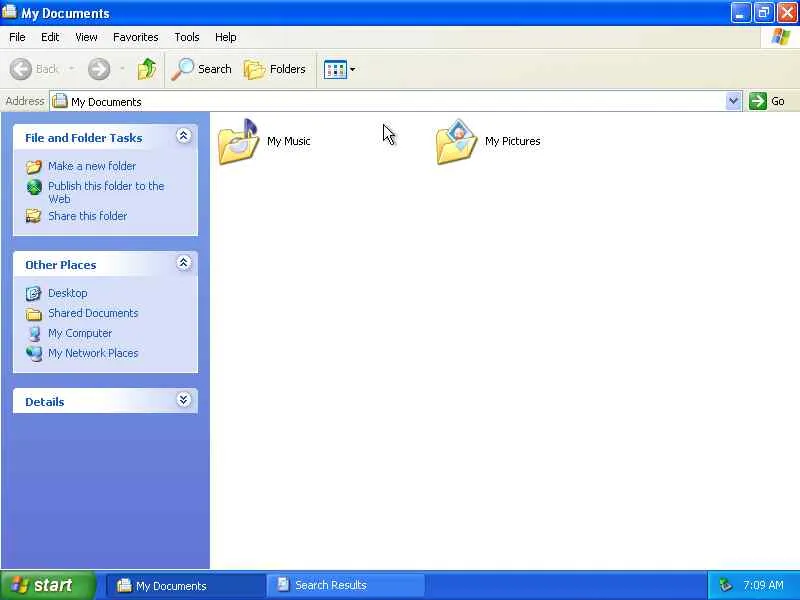The image size is (800, 600).
Task: Open the Help menu
Action: tap(225, 37)
